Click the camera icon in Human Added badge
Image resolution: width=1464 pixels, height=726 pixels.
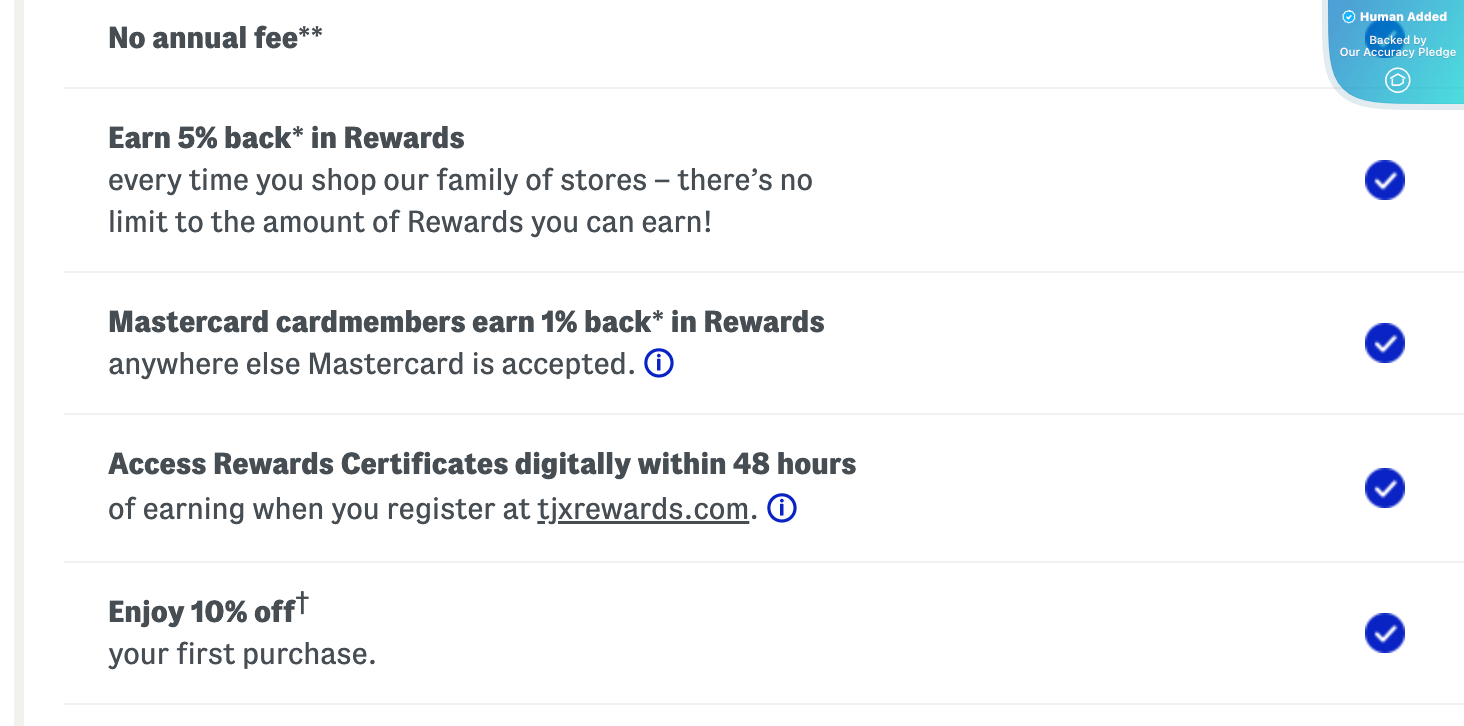tap(1397, 80)
